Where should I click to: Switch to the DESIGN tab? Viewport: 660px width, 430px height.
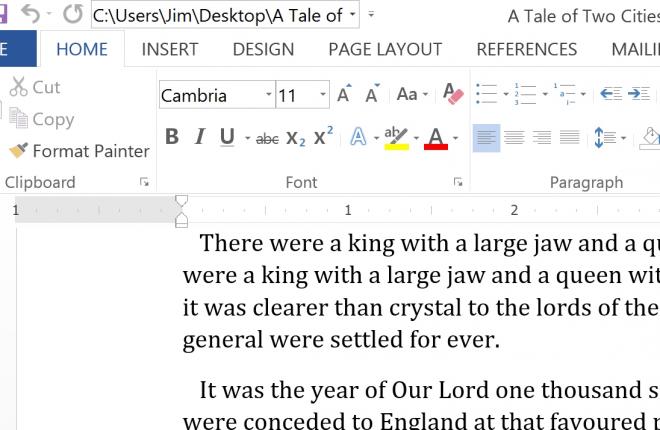(263, 49)
